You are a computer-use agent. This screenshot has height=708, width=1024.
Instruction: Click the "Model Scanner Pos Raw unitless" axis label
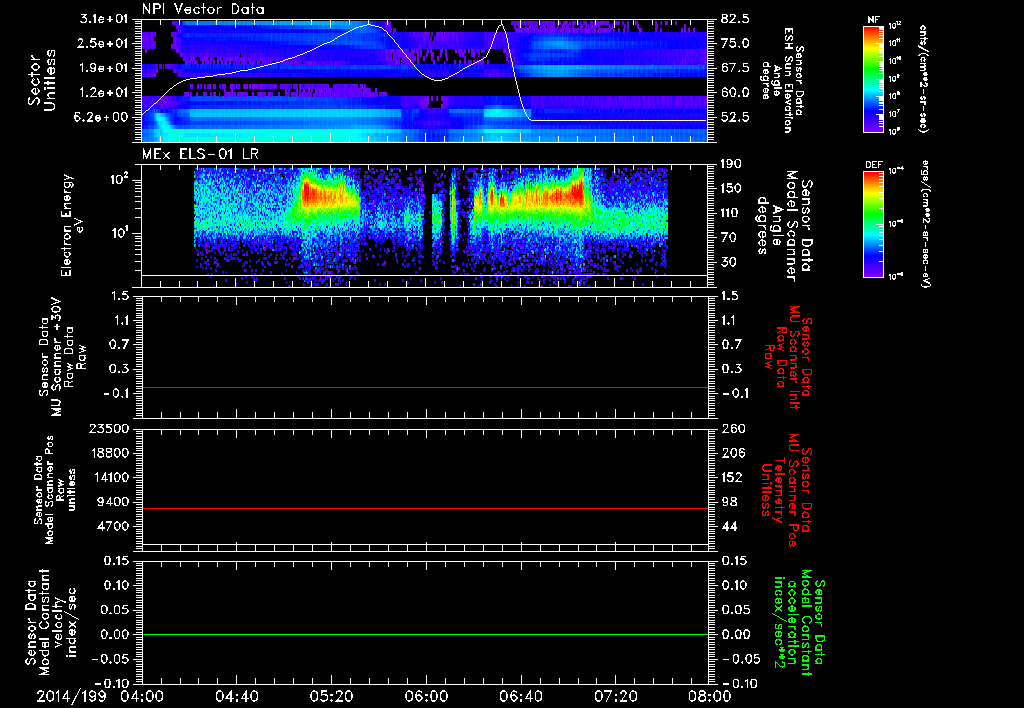[x=56, y=490]
